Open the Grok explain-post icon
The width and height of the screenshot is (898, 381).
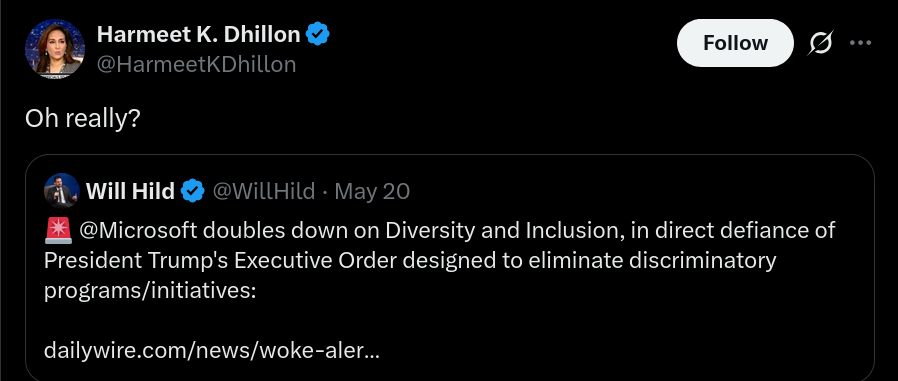[820, 43]
